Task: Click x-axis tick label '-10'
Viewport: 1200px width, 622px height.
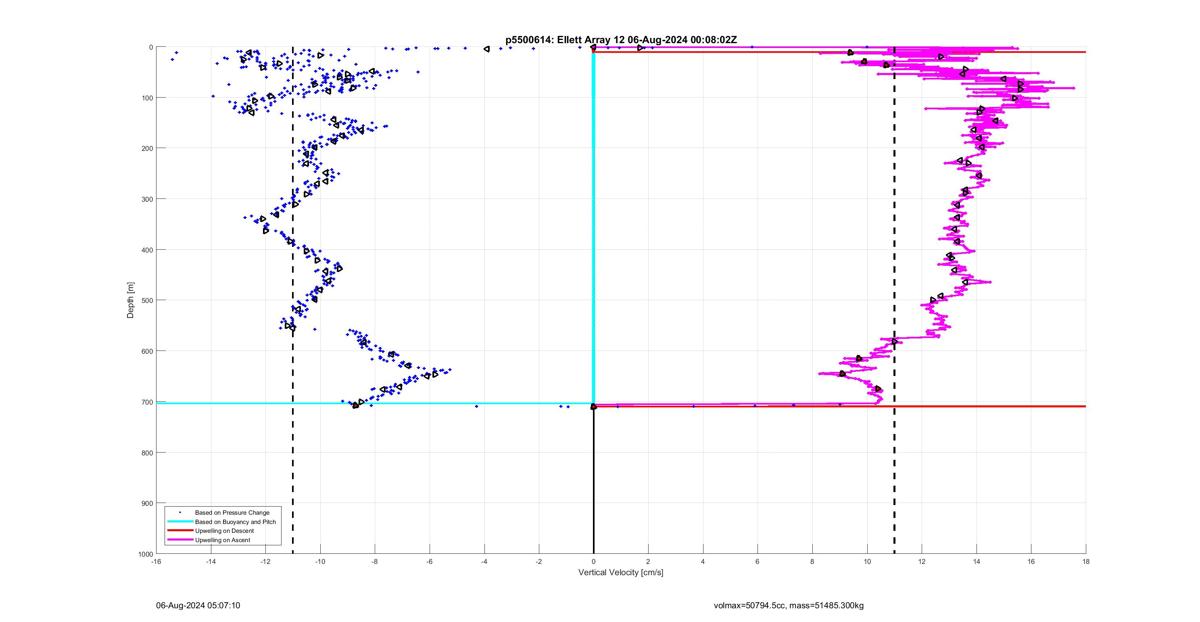Action: pos(320,562)
